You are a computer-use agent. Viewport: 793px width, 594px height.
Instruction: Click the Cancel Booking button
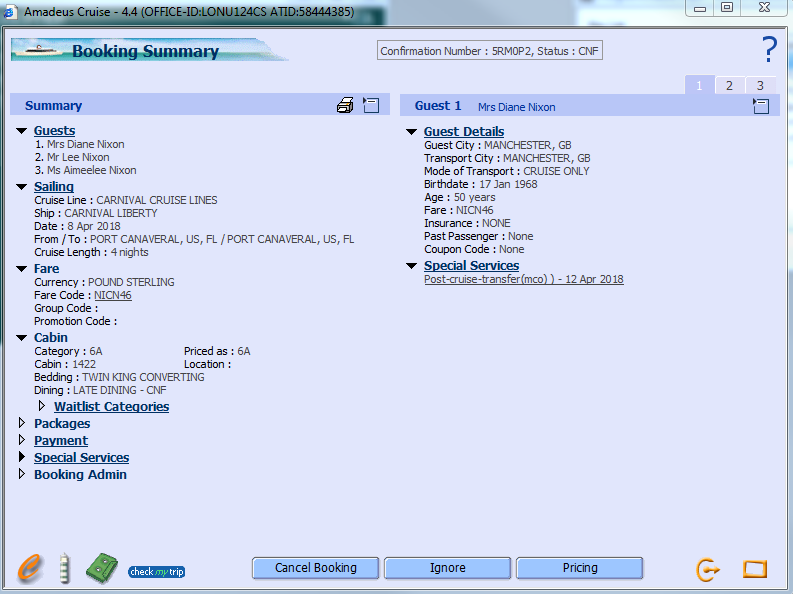316,568
